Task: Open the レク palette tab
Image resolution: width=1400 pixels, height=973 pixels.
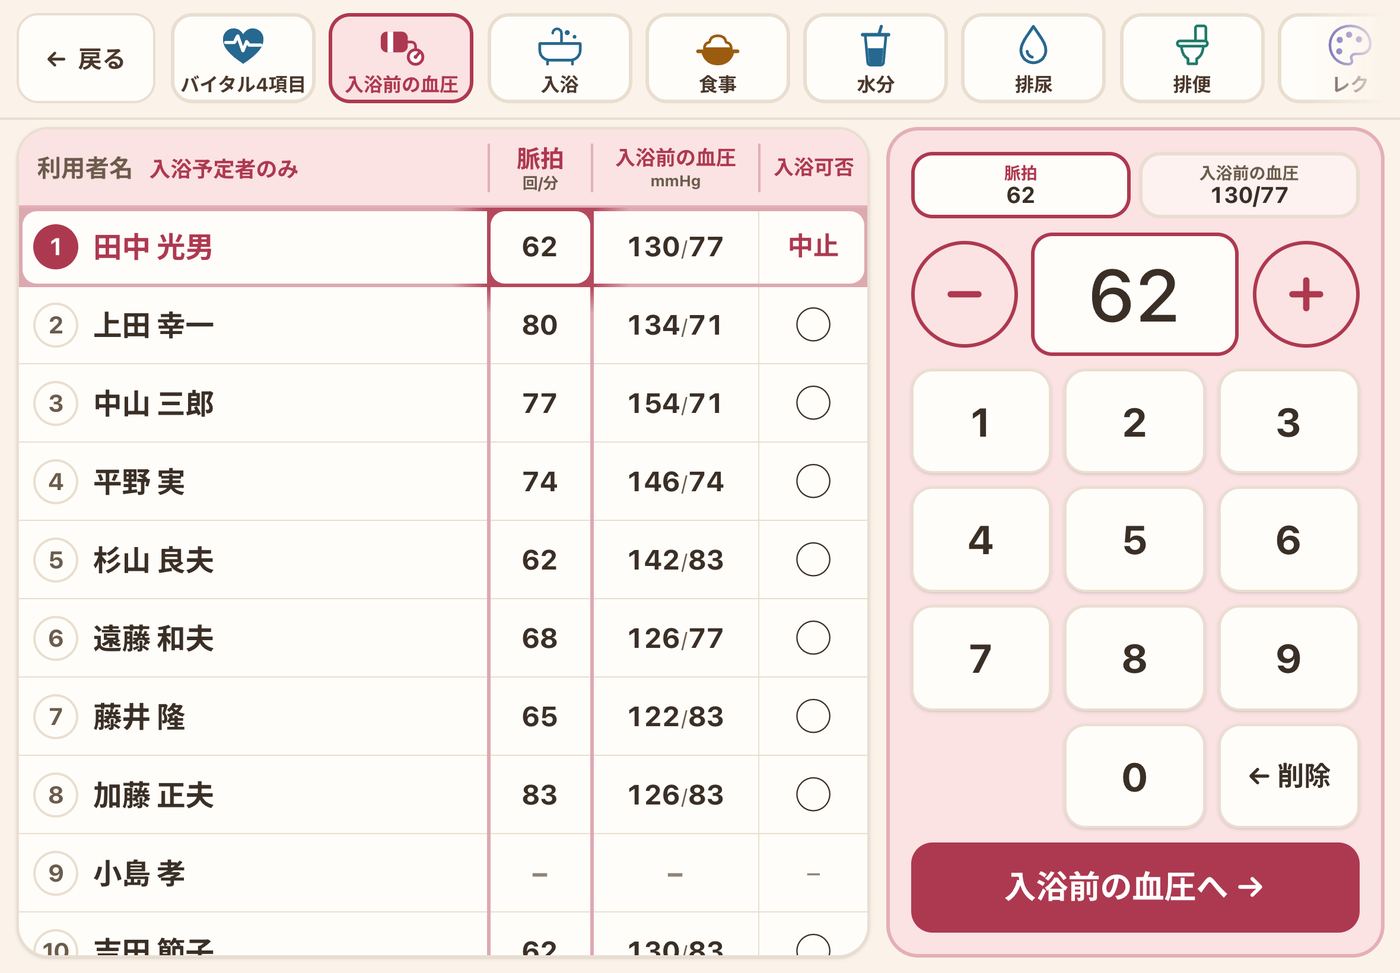Action: (x=1340, y=59)
